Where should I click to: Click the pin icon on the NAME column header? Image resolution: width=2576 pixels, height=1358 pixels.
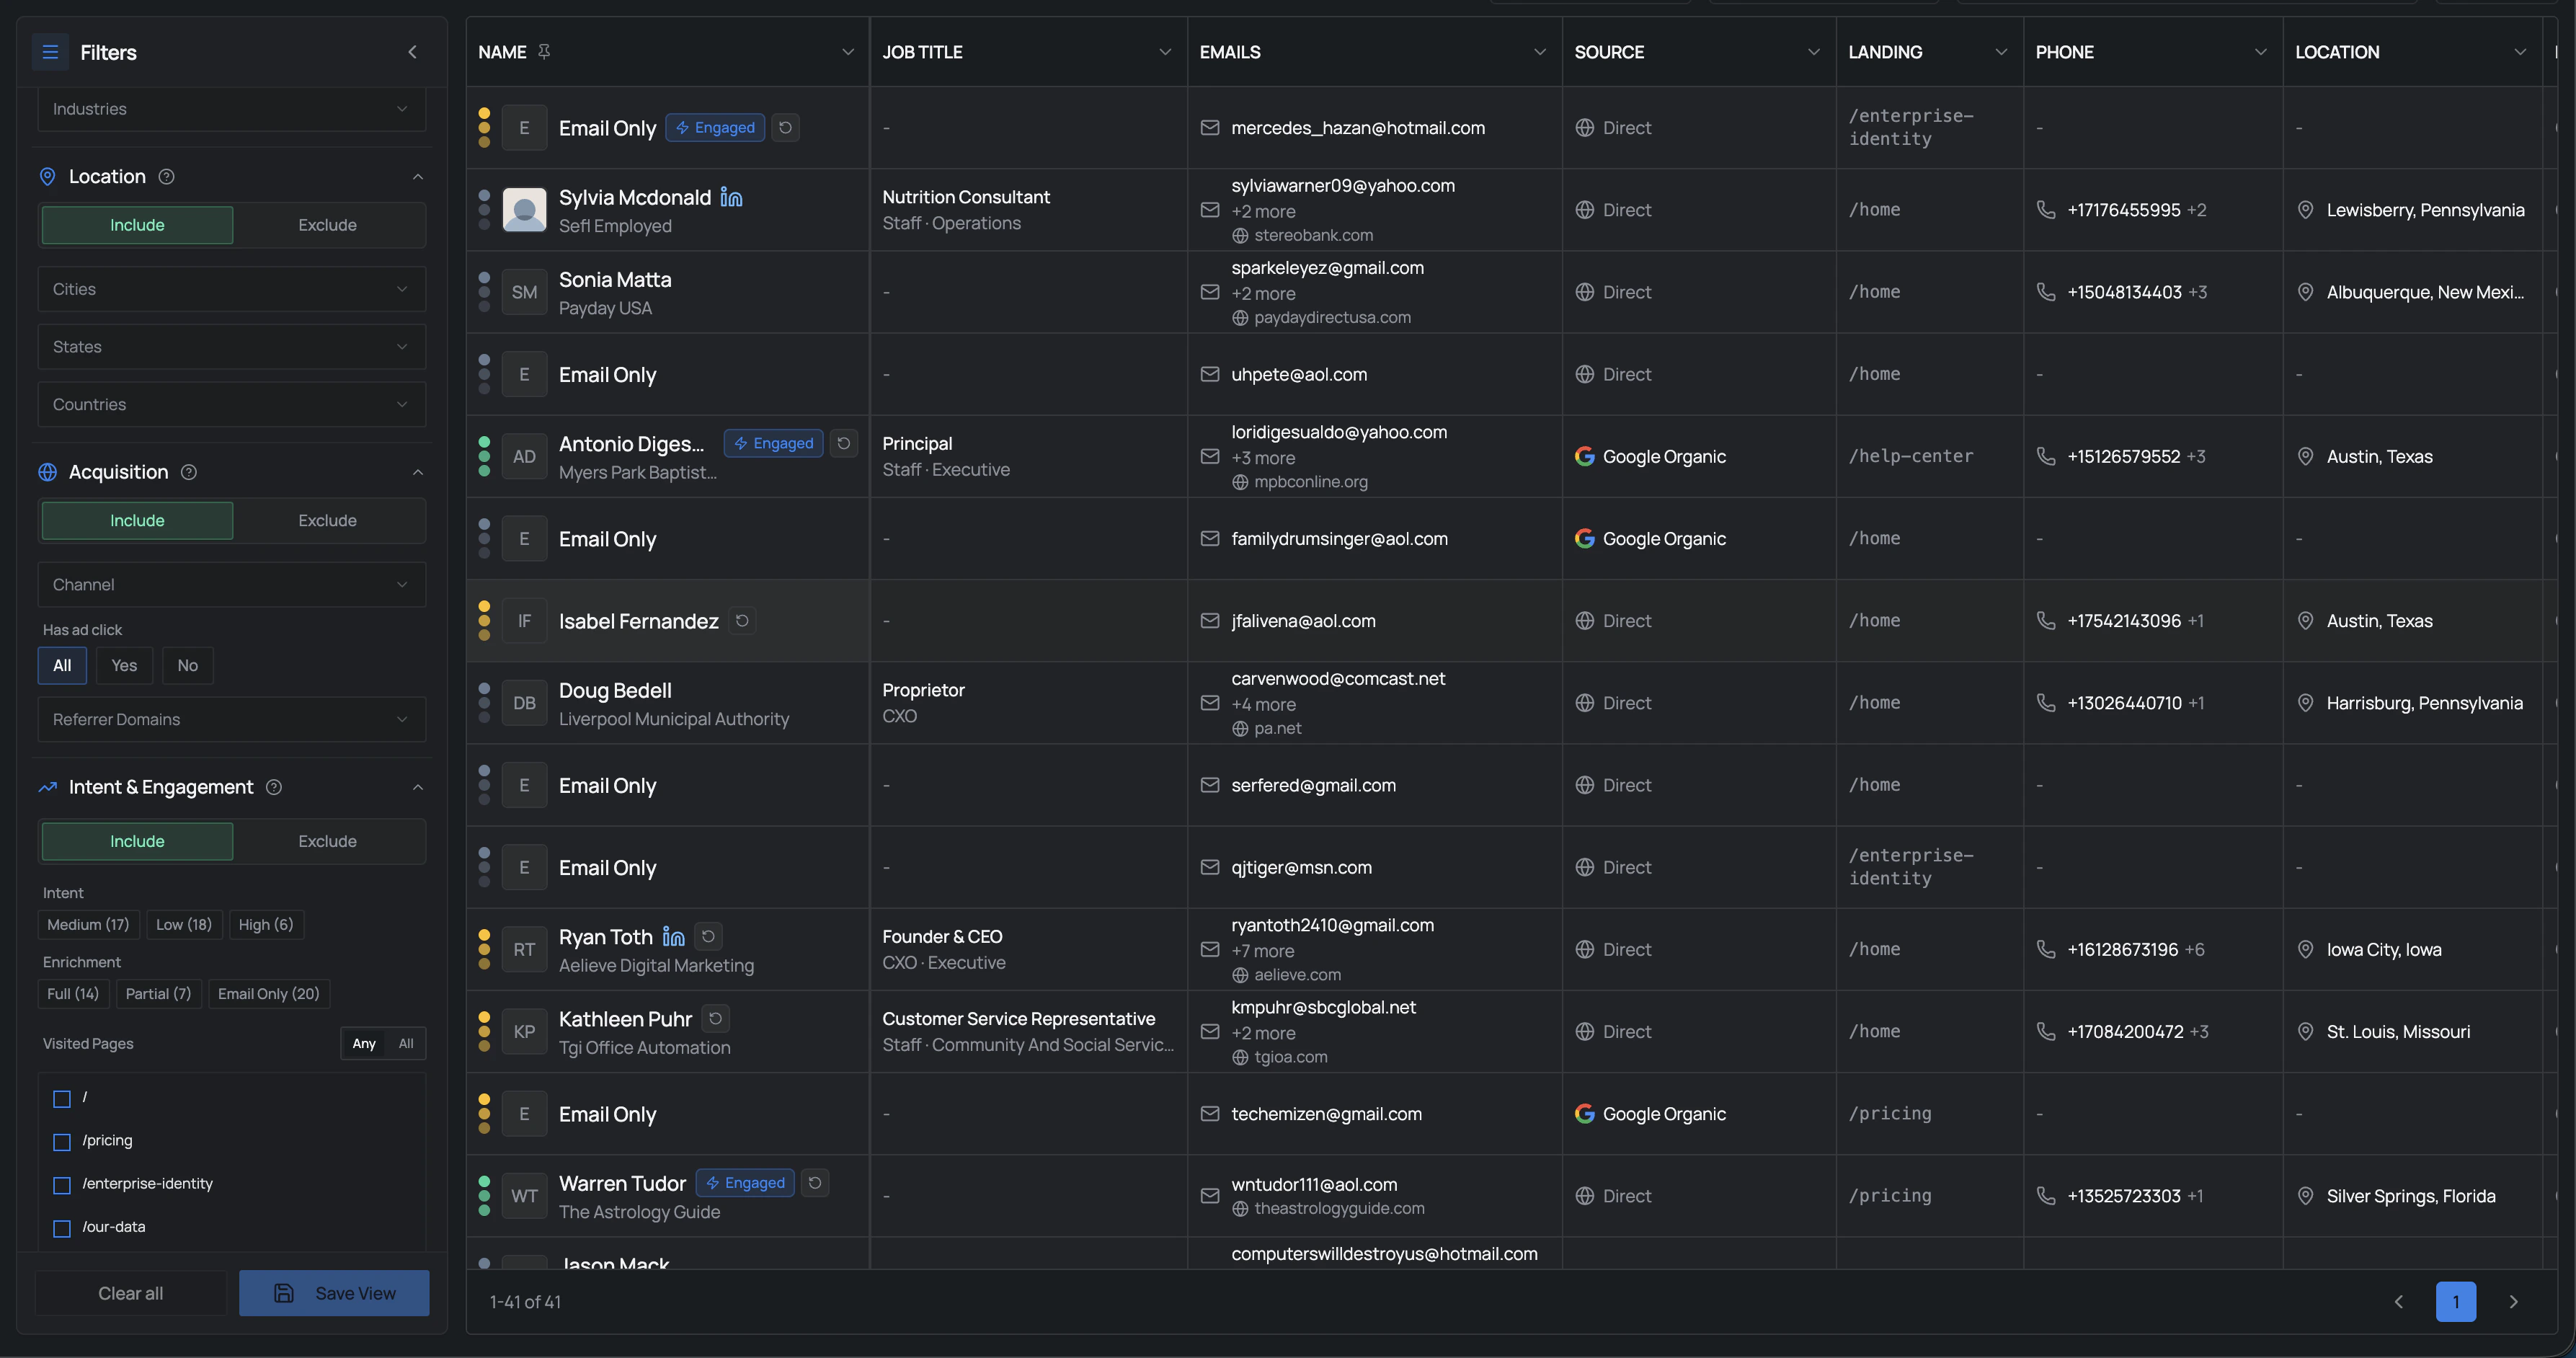pyautogui.click(x=544, y=51)
